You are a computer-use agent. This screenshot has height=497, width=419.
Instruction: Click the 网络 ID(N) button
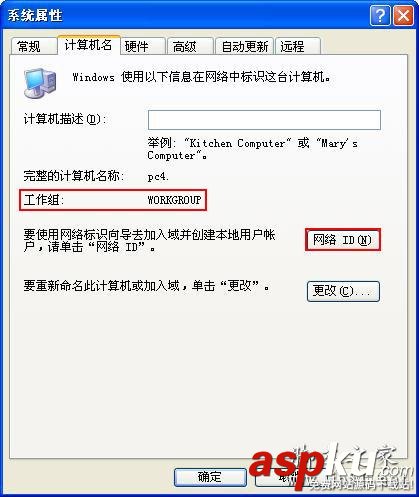(x=343, y=240)
